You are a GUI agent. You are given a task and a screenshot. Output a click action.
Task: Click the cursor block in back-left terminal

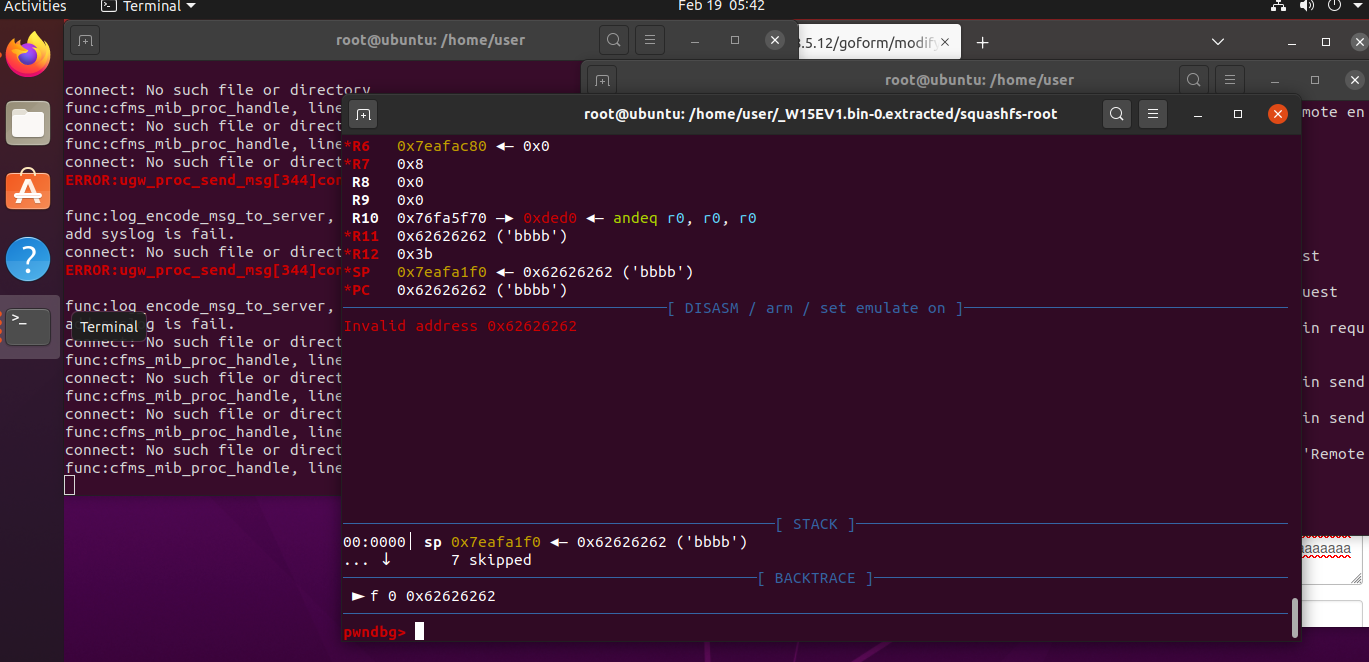[69, 486]
